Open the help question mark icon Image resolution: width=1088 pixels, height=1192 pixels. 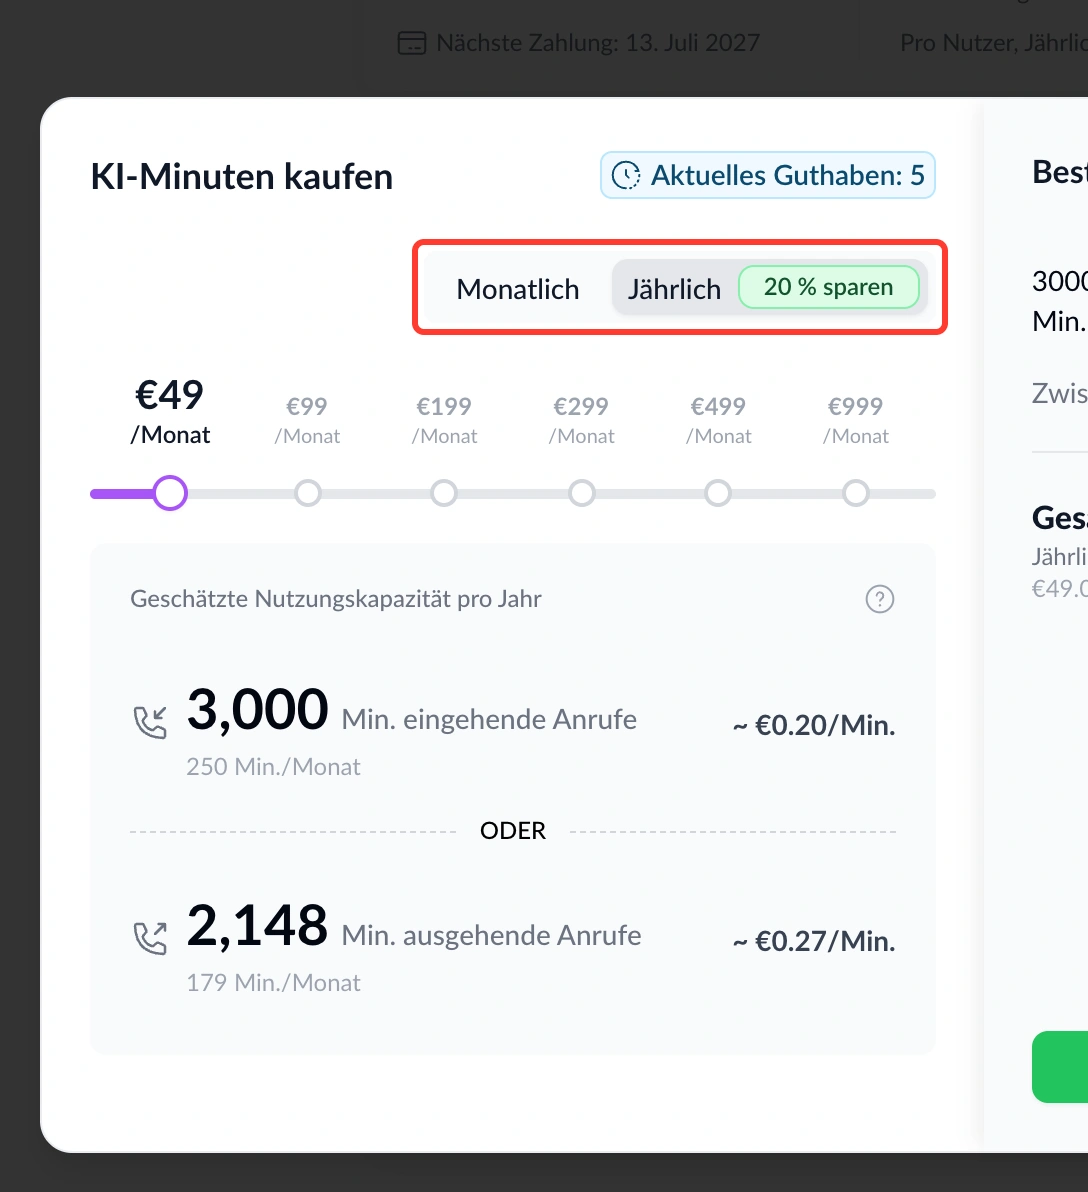click(880, 599)
